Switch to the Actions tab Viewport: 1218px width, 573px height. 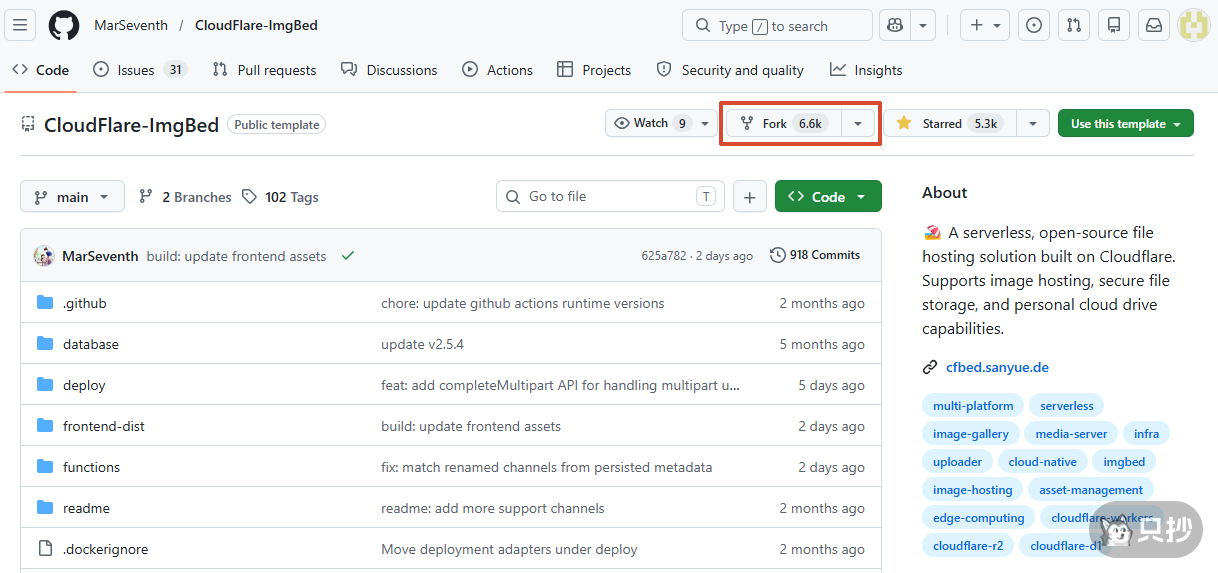point(497,70)
